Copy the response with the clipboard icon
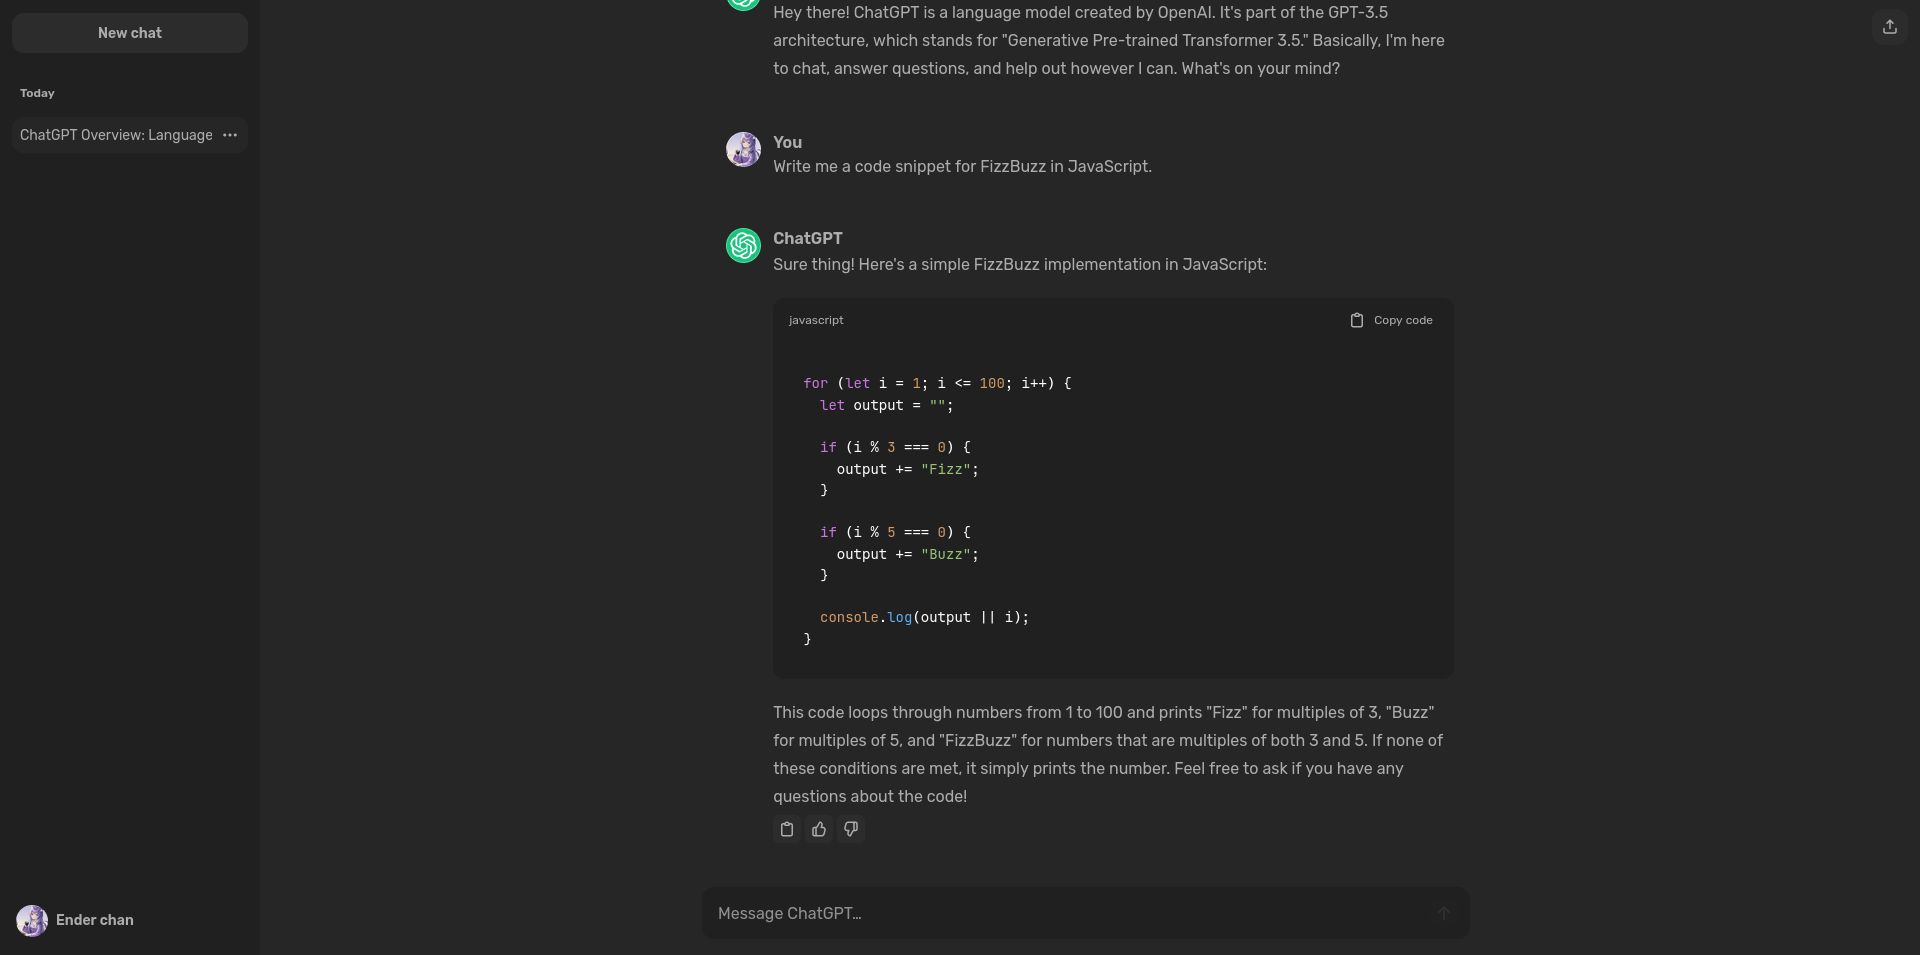1920x955 pixels. (787, 829)
